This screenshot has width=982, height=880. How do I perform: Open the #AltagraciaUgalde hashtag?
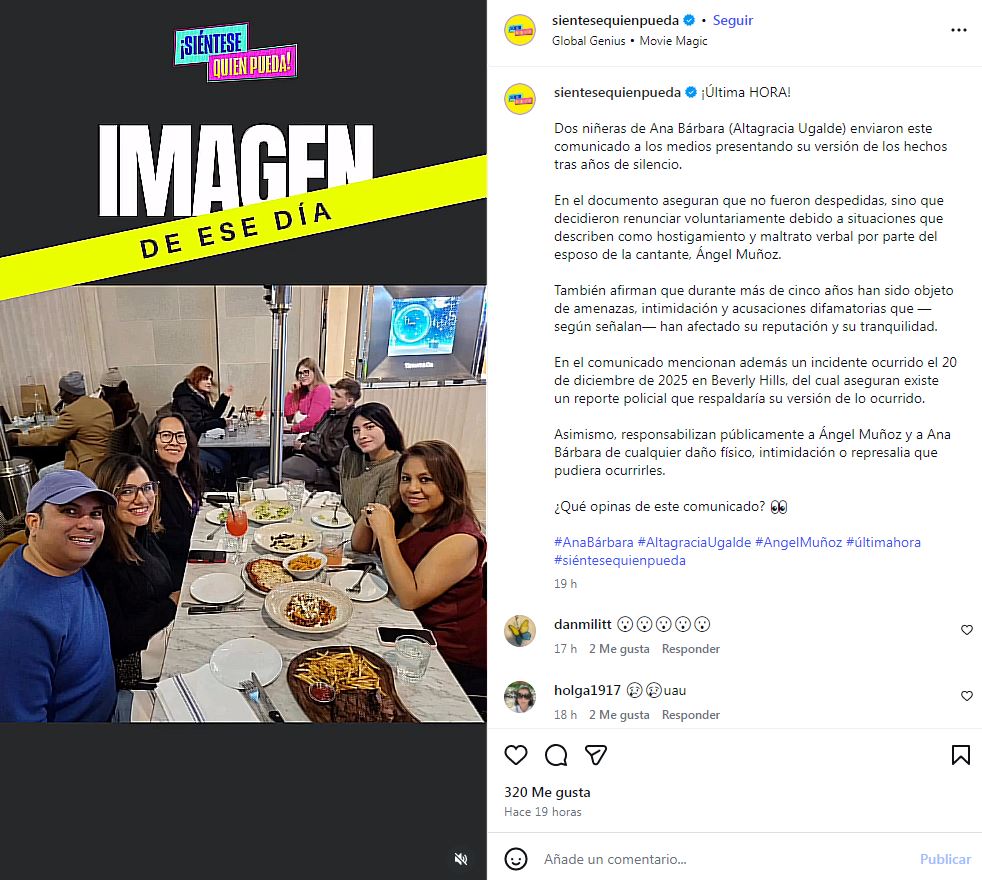tap(694, 542)
